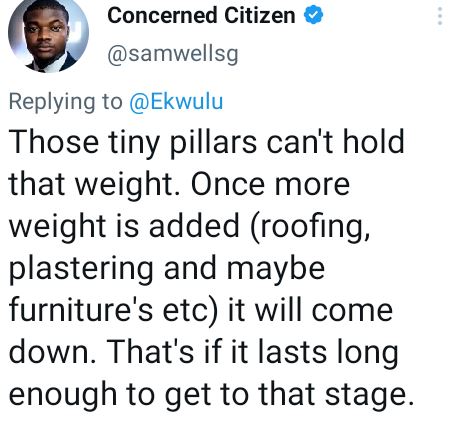Click the word "(roofing," in the tweet
463x424 pixels.
pos(310,228)
